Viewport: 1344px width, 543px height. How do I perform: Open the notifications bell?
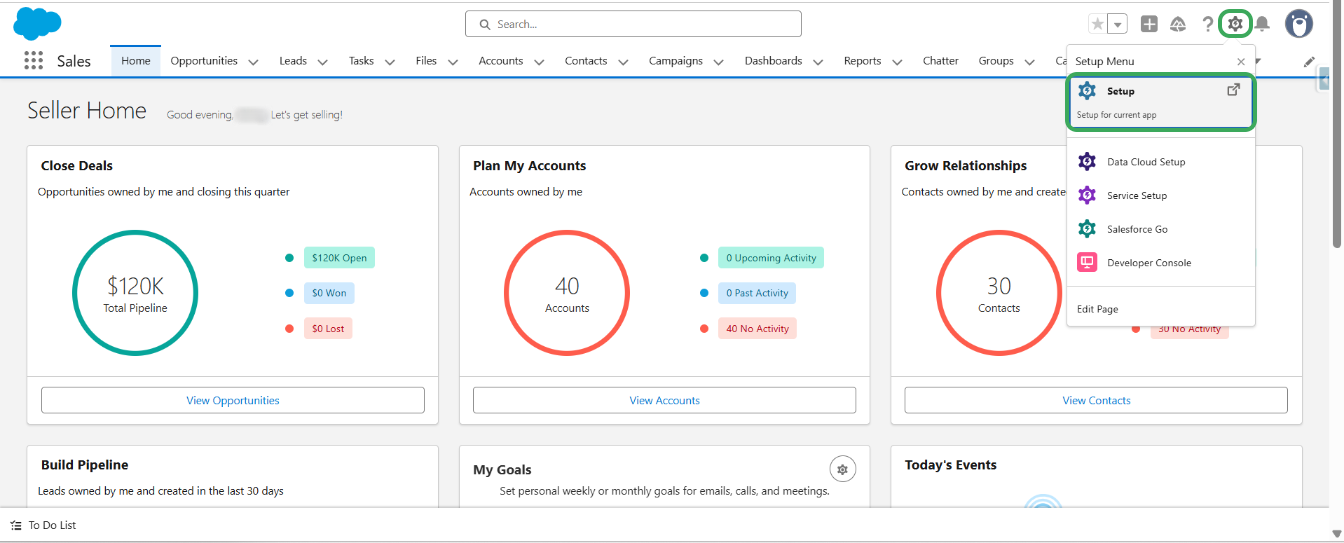[1263, 24]
